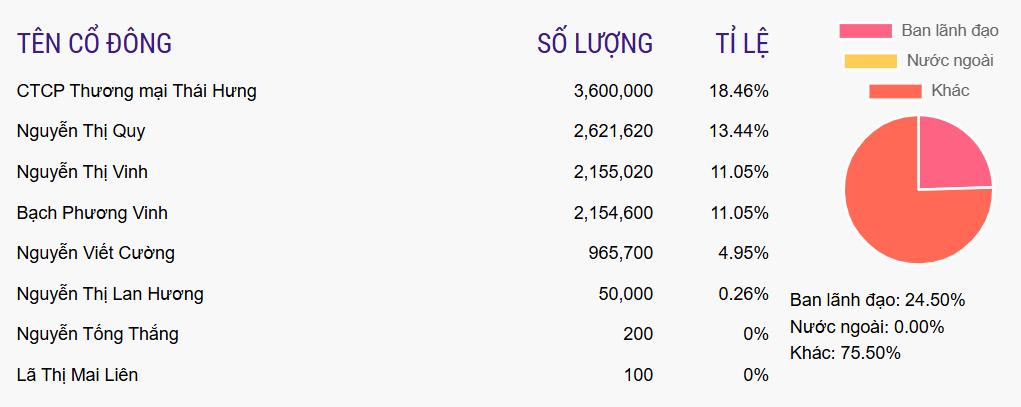Click the Khác: 75.50% summary text

(x=845, y=353)
